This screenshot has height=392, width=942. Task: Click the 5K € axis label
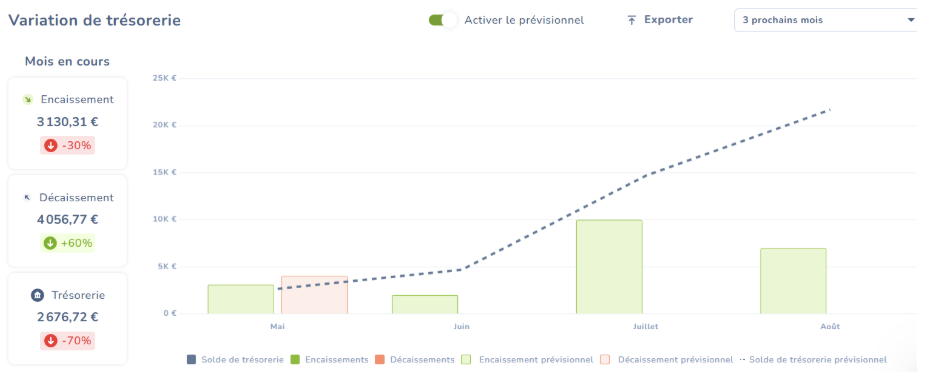coord(168,267)
